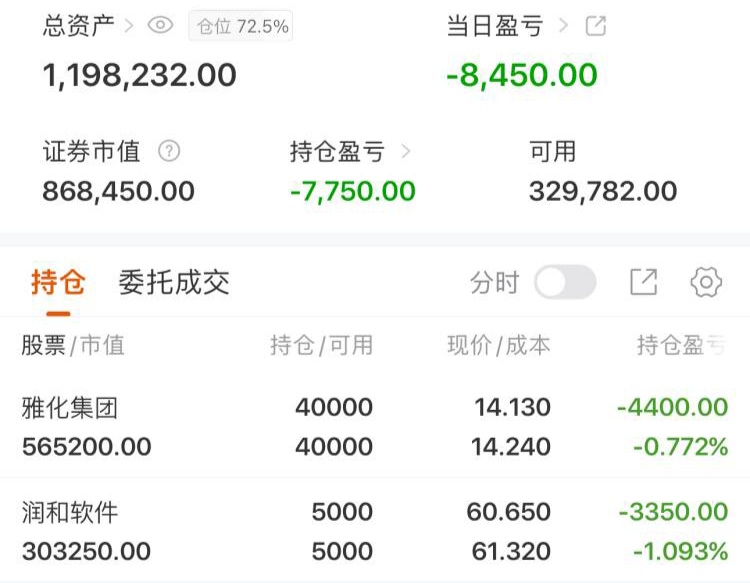Open holdings settings gear icon

[x=706, y=282]
